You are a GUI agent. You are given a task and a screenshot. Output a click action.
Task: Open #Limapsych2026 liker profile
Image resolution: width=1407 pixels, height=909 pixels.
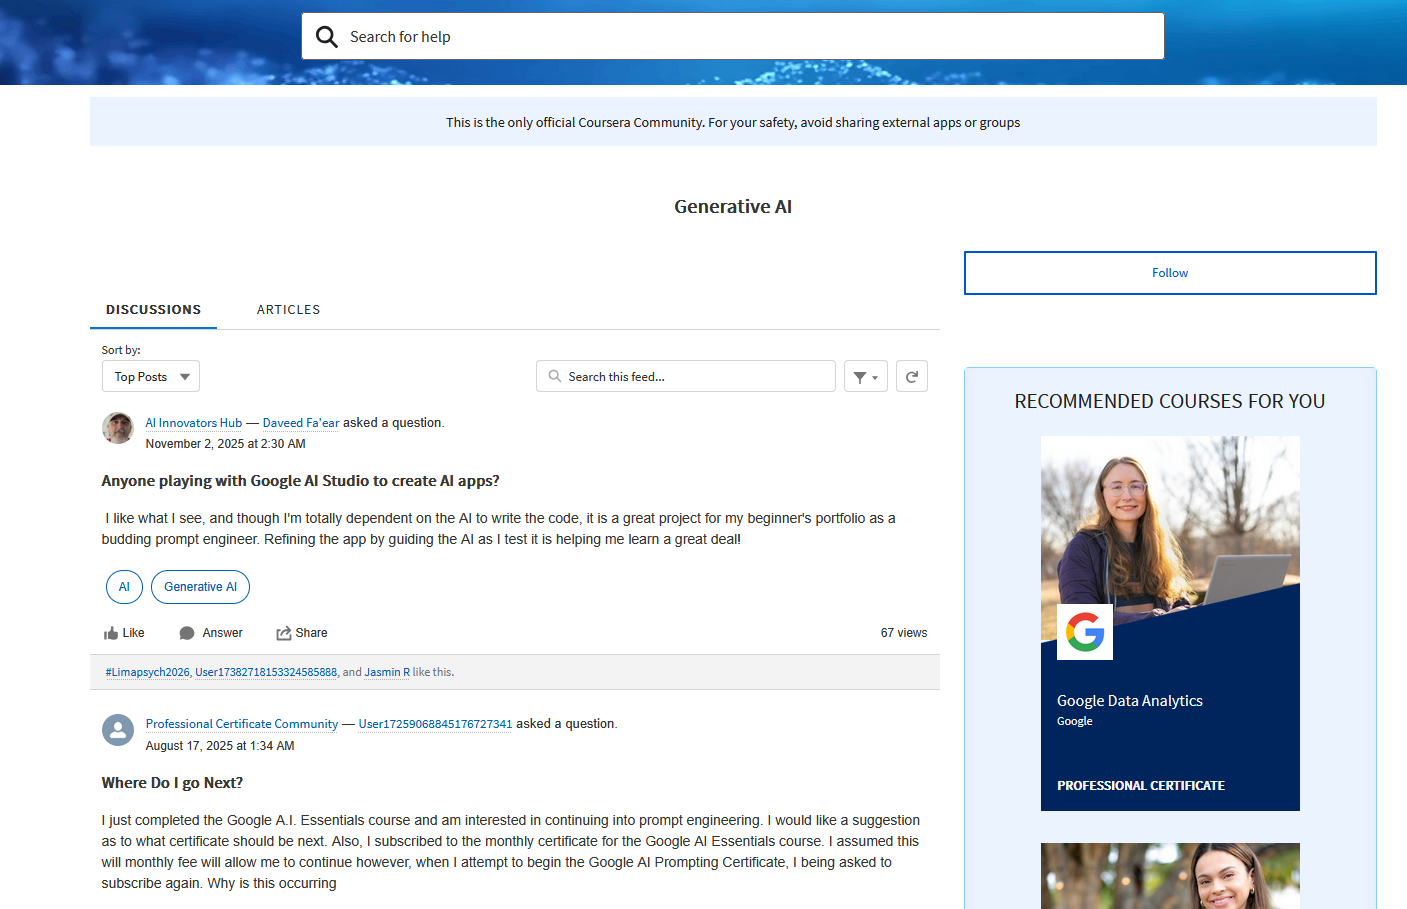[x=147, y=672]
